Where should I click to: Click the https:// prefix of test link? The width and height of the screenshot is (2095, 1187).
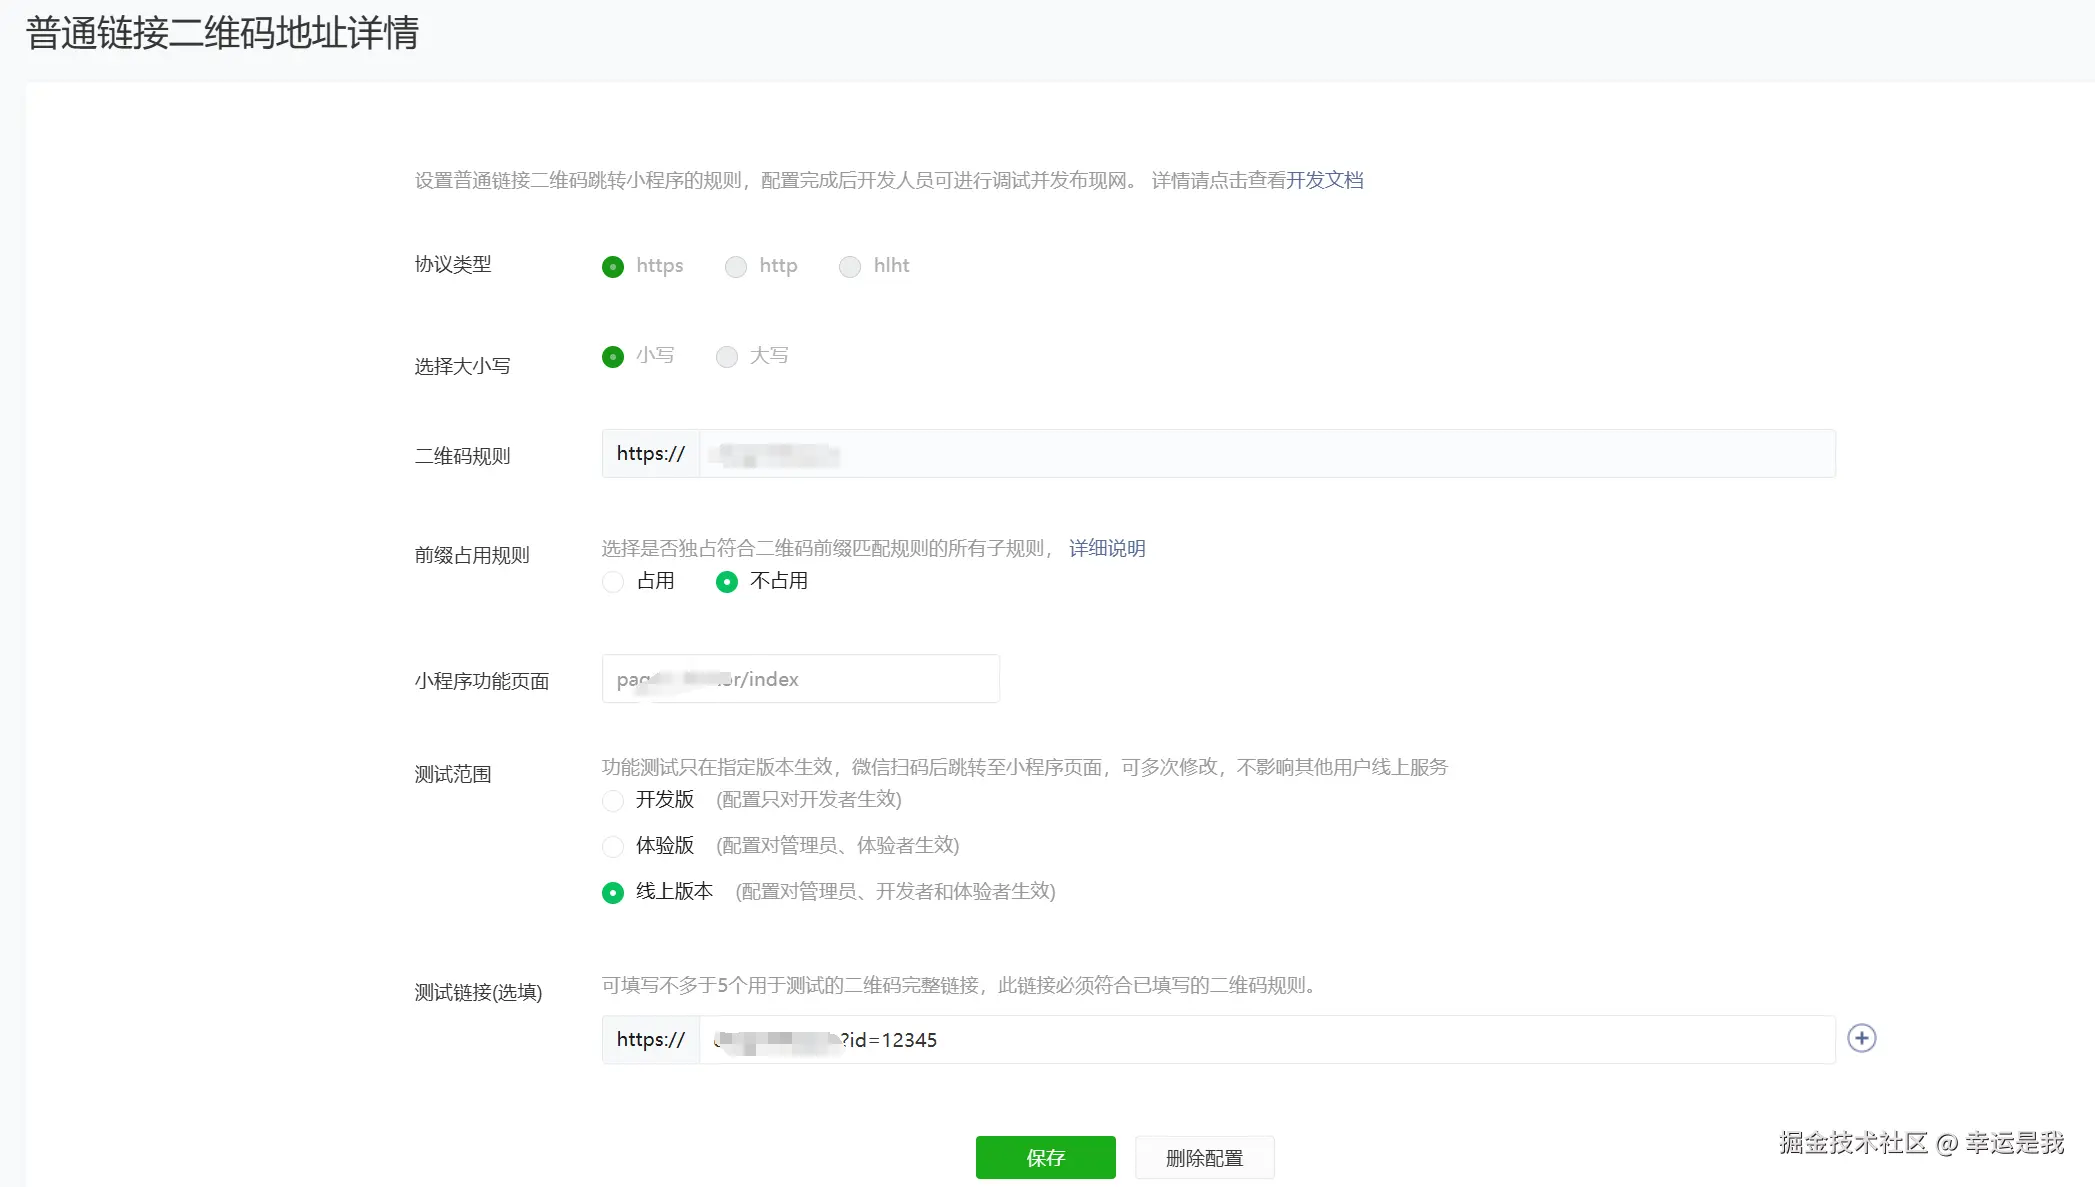tap(651, 1040)
